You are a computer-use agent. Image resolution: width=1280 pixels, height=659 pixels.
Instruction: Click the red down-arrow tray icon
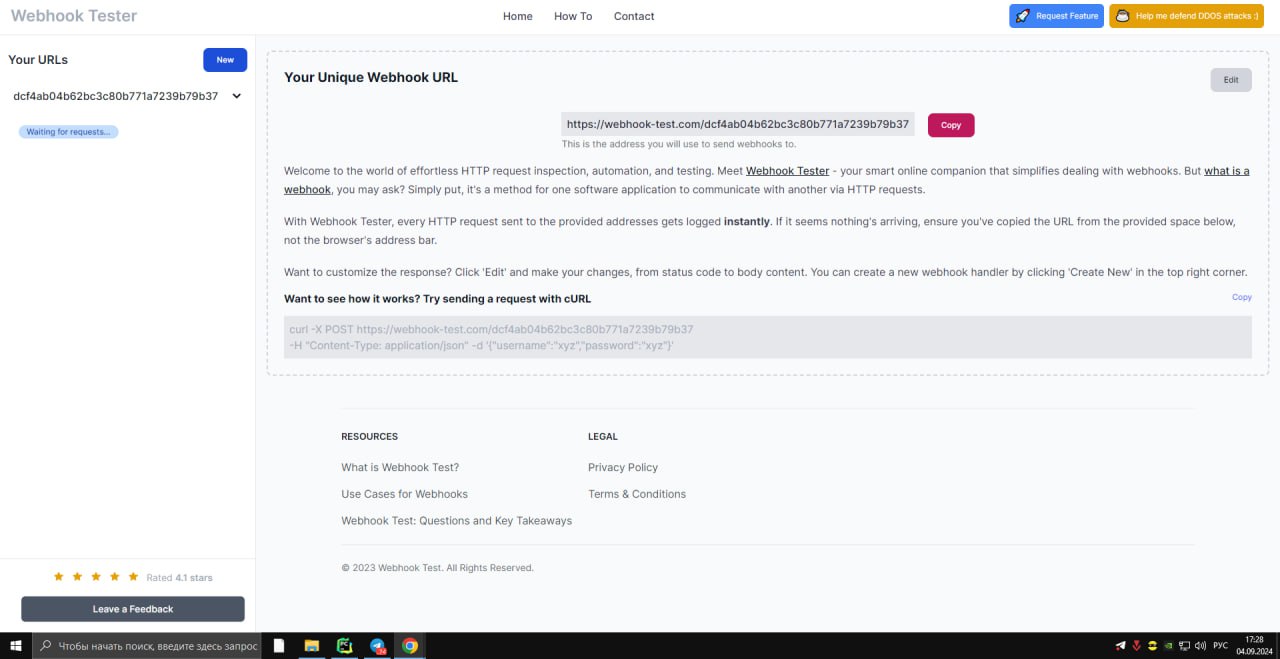coord(1137,646)
